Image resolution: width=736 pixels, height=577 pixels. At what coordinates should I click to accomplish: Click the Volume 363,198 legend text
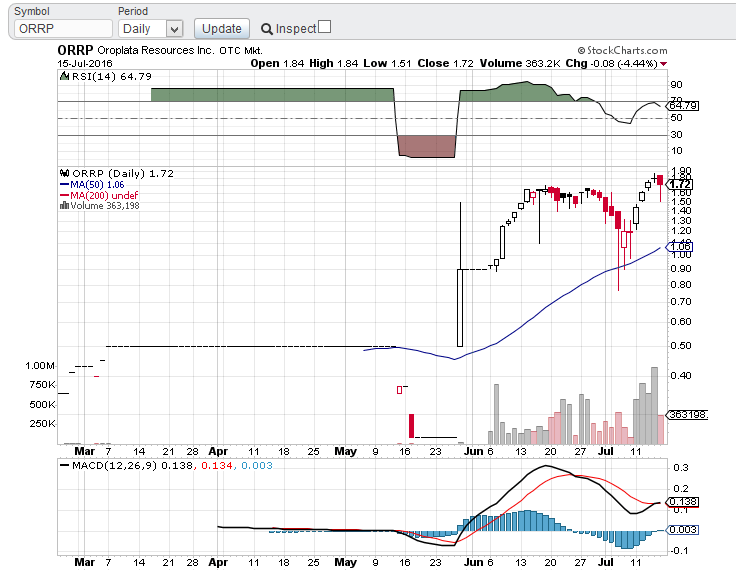[x=105, y=206]
